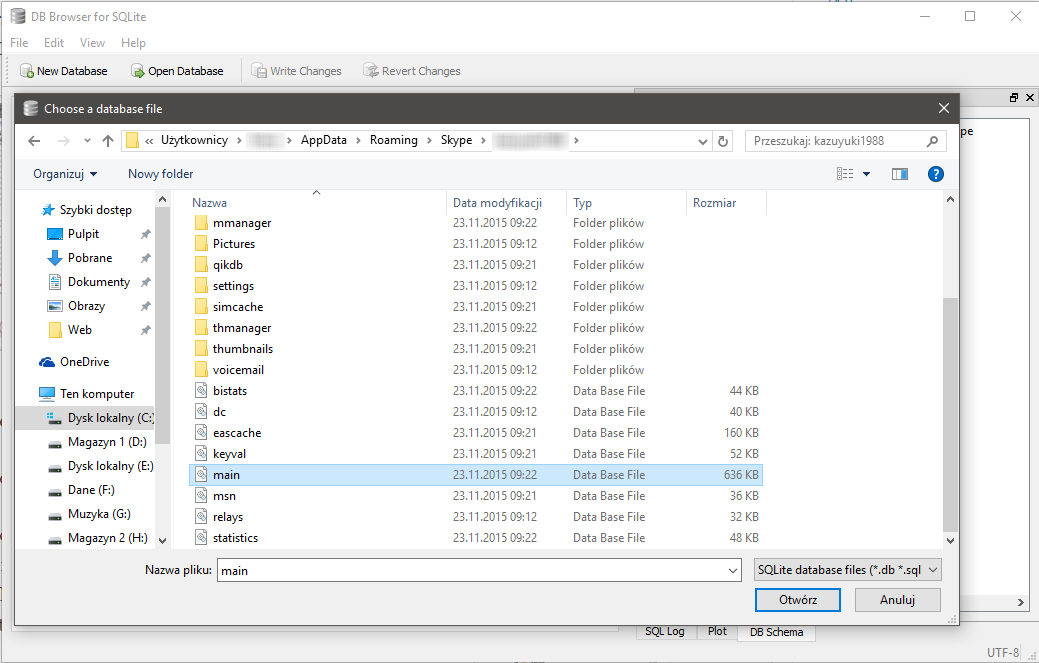The height and width of the screenshot is (663, 1039).
Task: Open the File menu
Action: pos(19,42)
